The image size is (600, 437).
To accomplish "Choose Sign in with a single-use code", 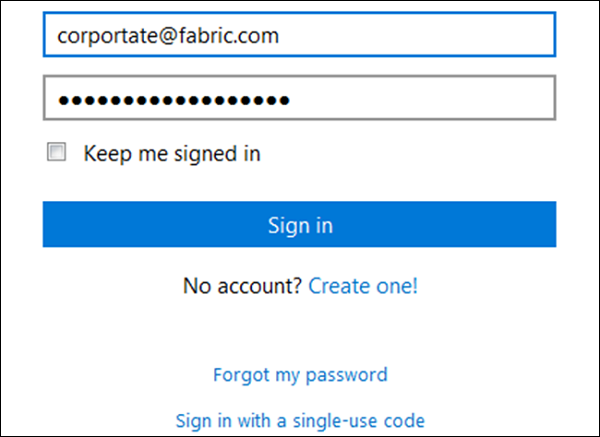I will click(300, 420).
